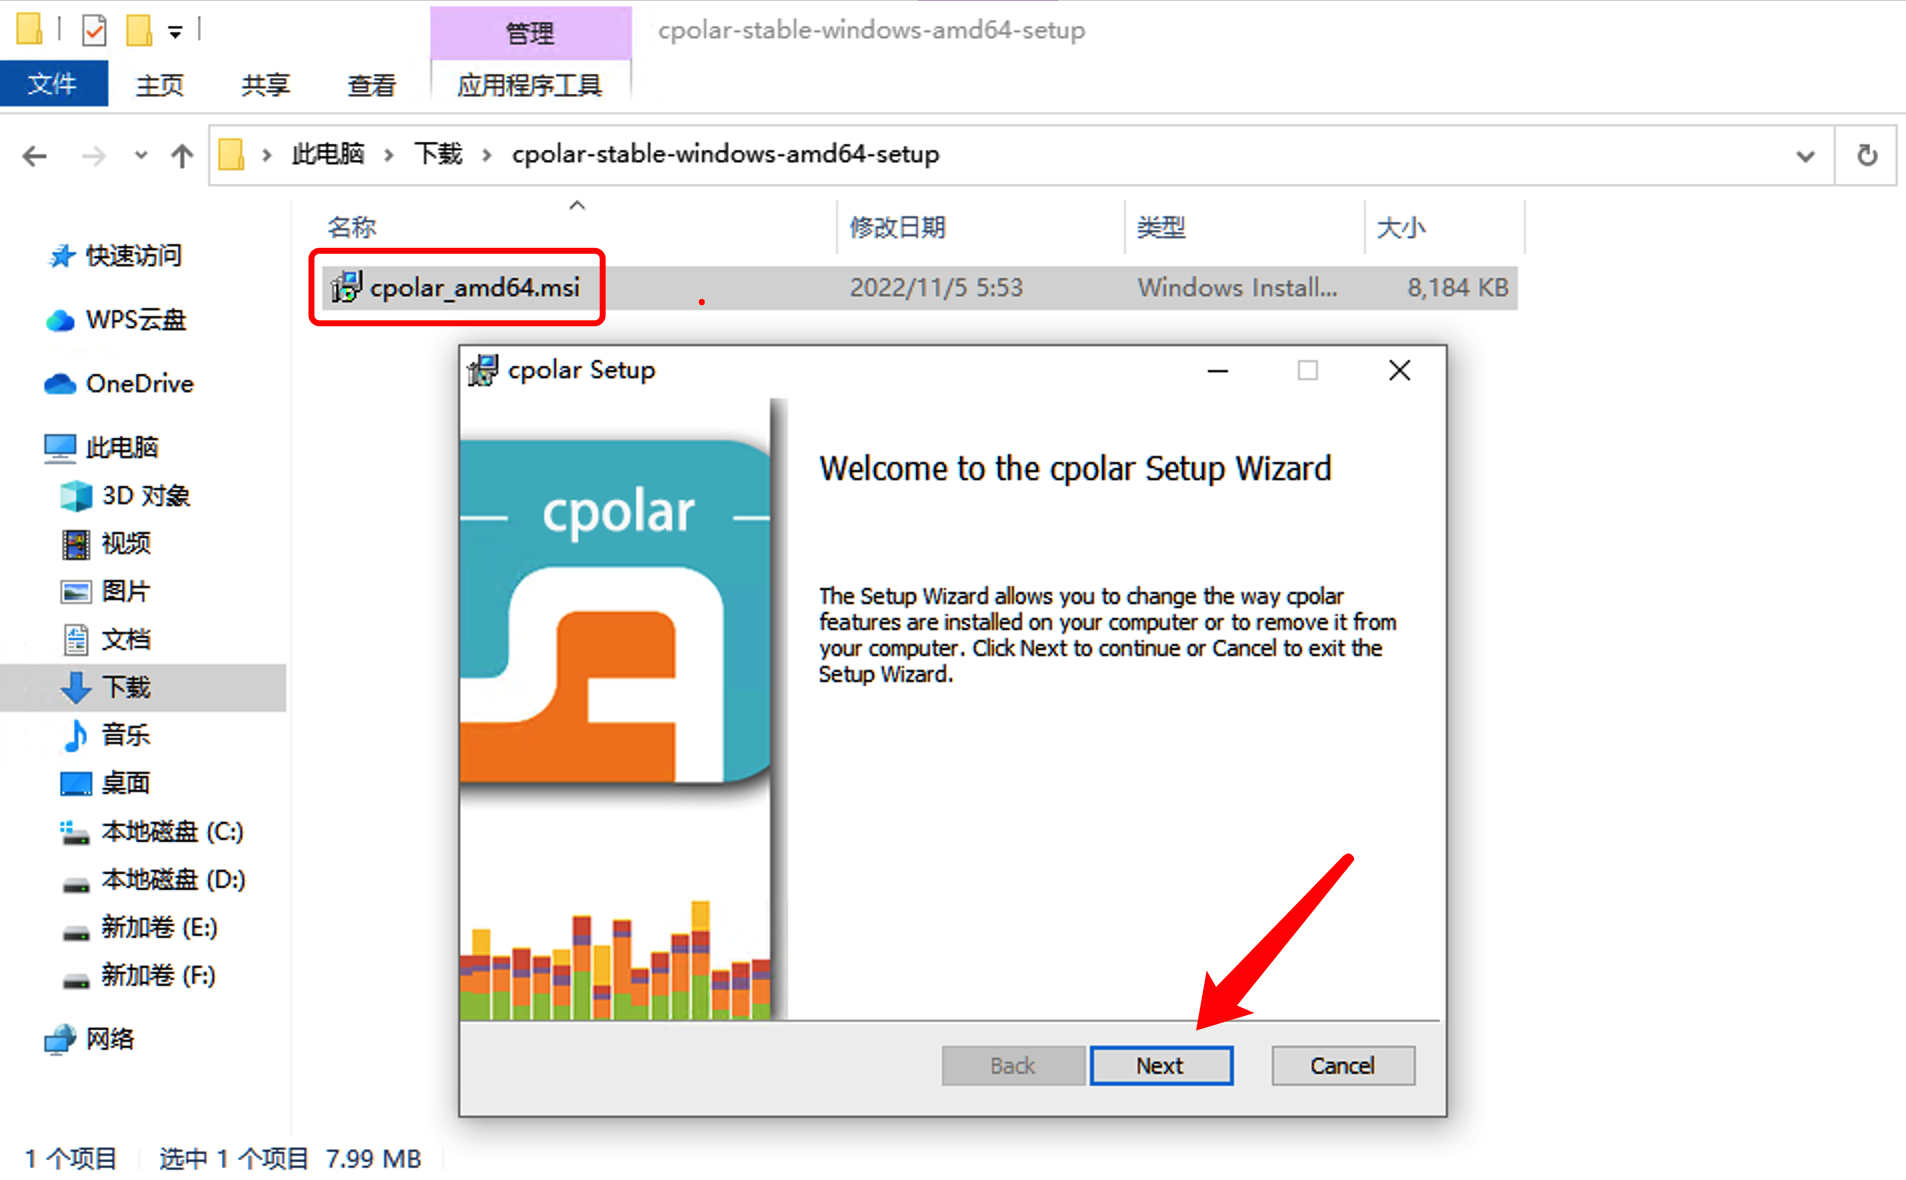
Task: Open the 音乐 folder
Action: pyautogui.click(x=124, y=735)
